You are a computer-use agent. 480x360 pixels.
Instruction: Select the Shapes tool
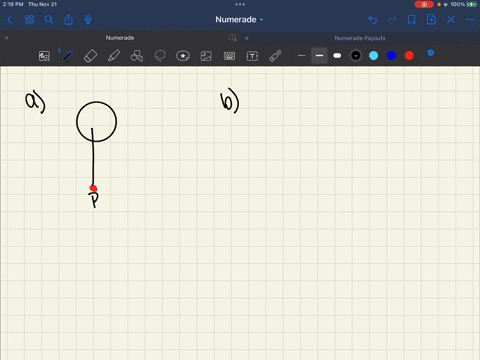point(137,56)
